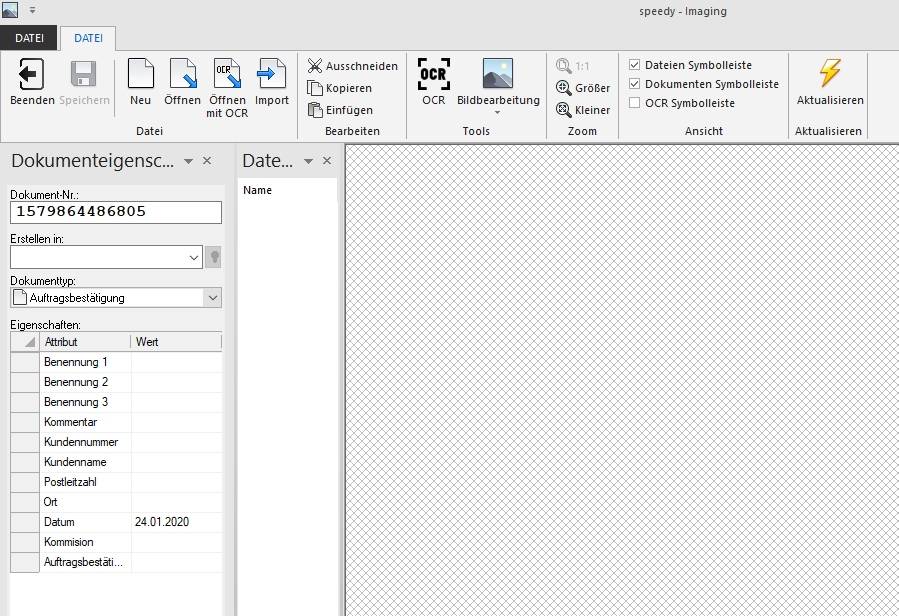The height and width of the screenshot is (616, 899).
Task: Enable OCR Symbolleiste checkbox
Action: pos(635,103)
